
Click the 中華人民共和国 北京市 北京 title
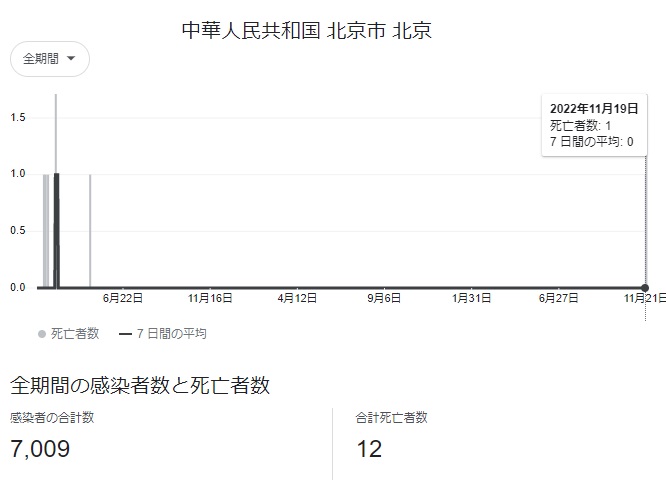click(x=306, y=30)
